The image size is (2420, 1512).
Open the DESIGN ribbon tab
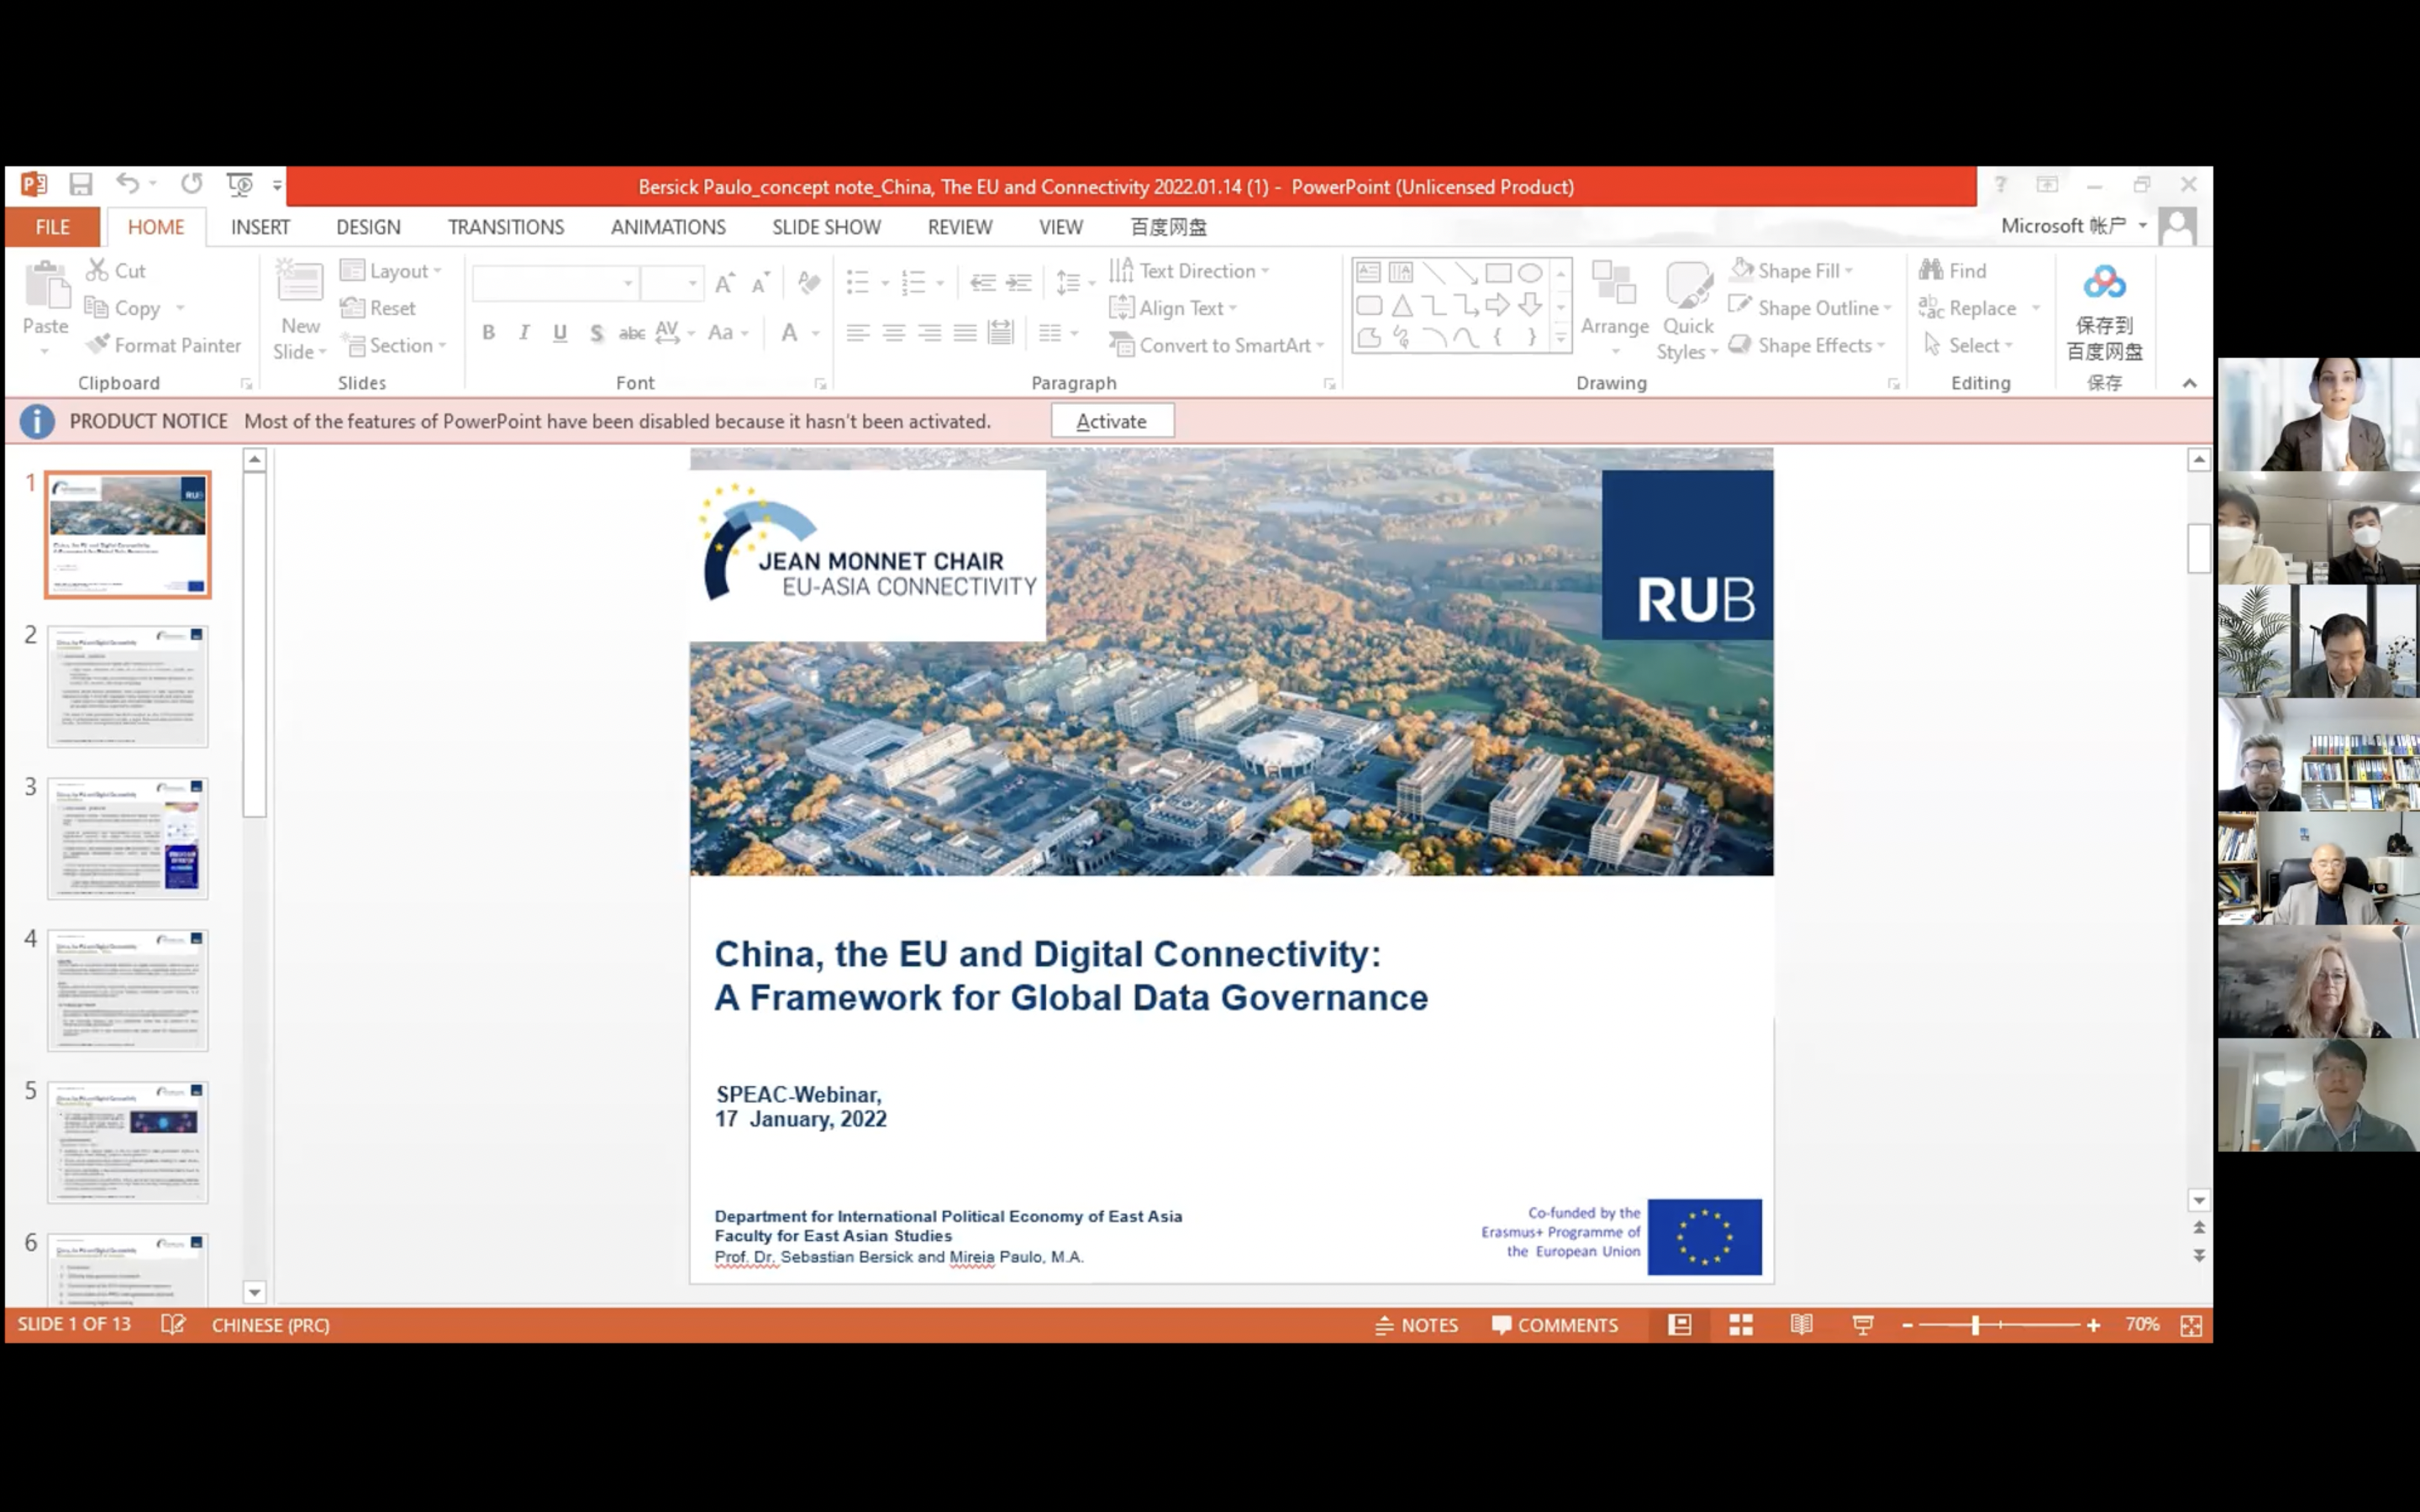368,227
